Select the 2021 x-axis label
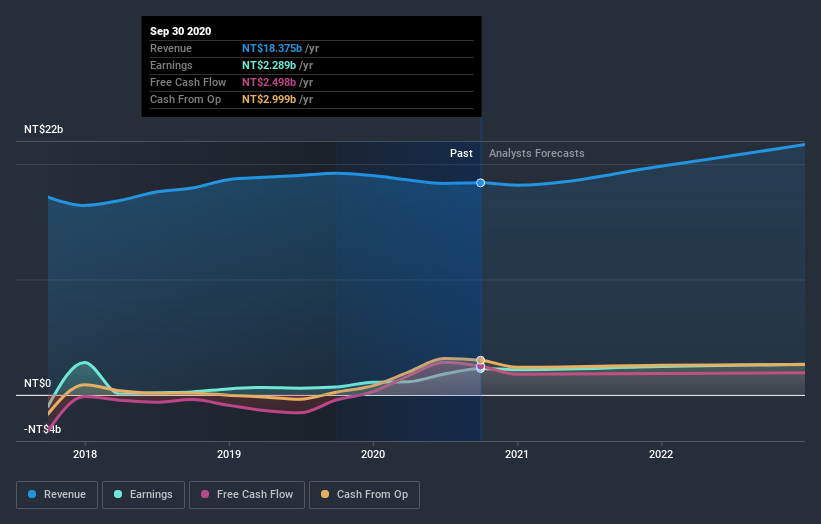This screenshot has height=524, width=821. pos(517,454)
